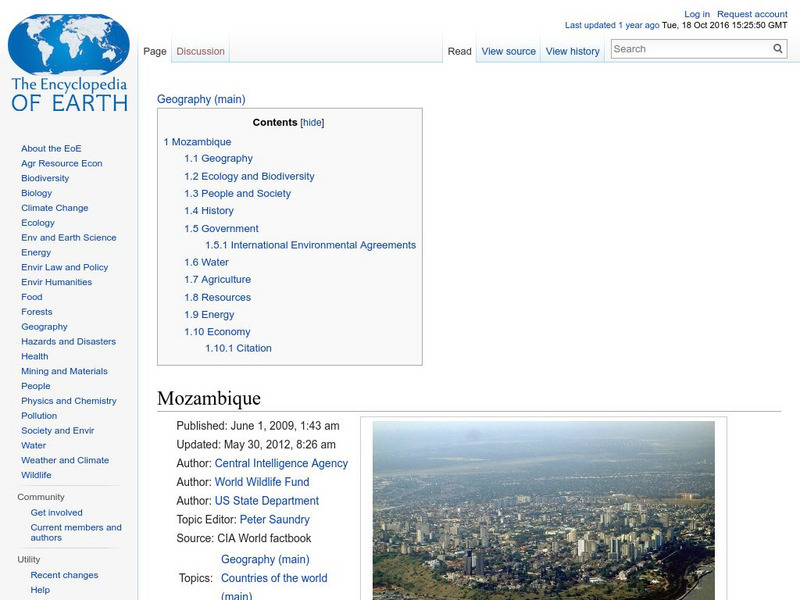Open Recent changes under Utility
Viewport: 800px width, 600px height.
coord(63,575)
